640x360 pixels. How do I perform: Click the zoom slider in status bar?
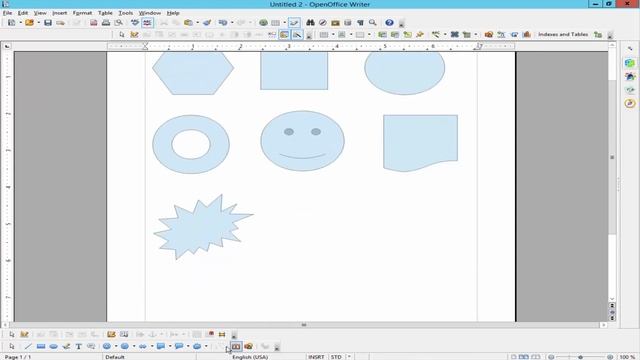point(580,357)
